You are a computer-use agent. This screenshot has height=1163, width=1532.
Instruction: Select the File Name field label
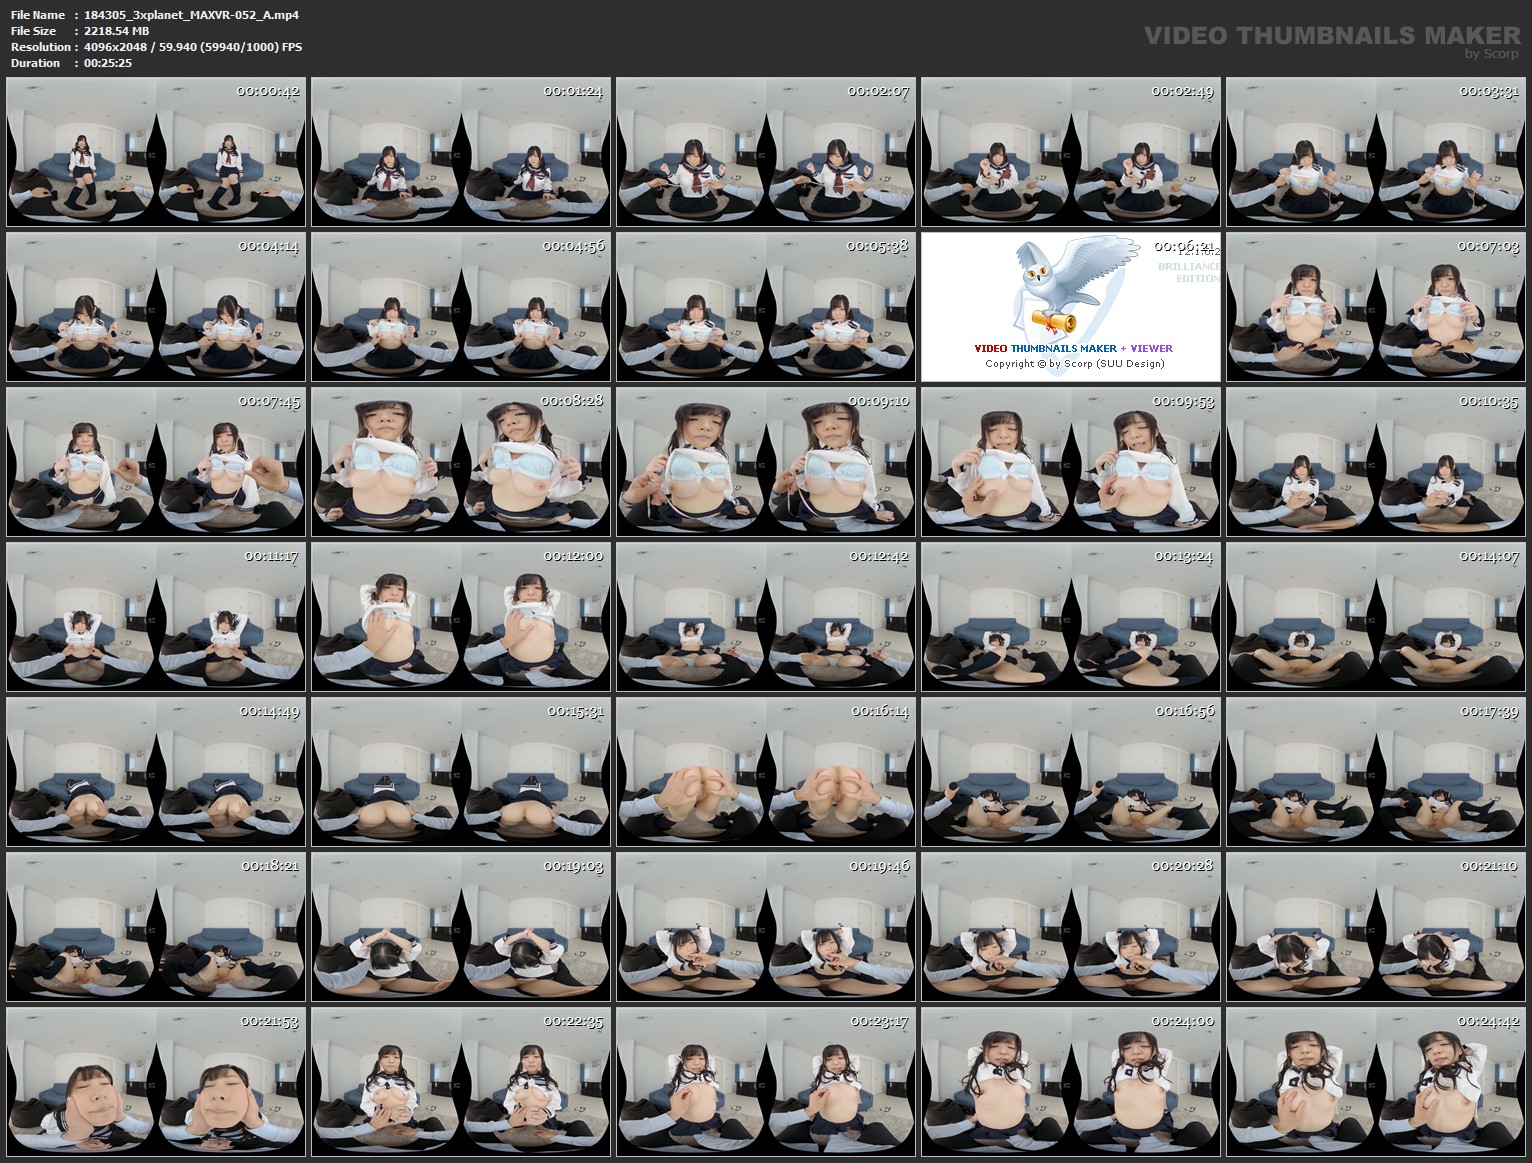[36, 15]
